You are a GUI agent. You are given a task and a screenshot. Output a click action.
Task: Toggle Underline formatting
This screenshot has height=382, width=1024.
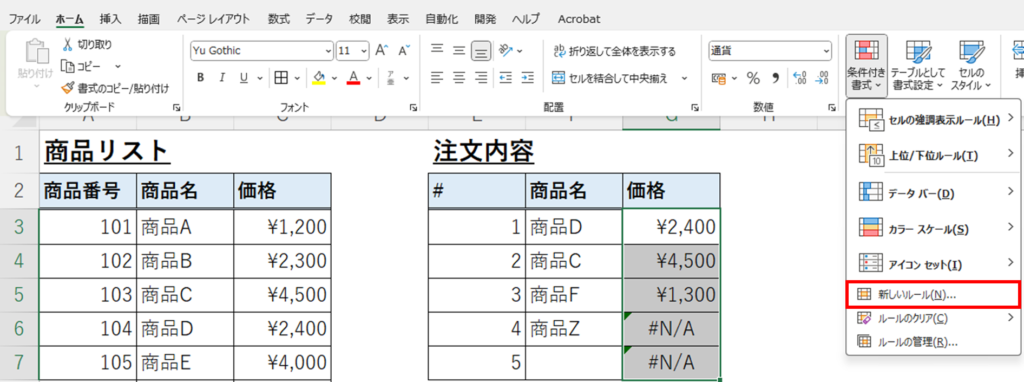pyautogui.click(x=243, y=78)
